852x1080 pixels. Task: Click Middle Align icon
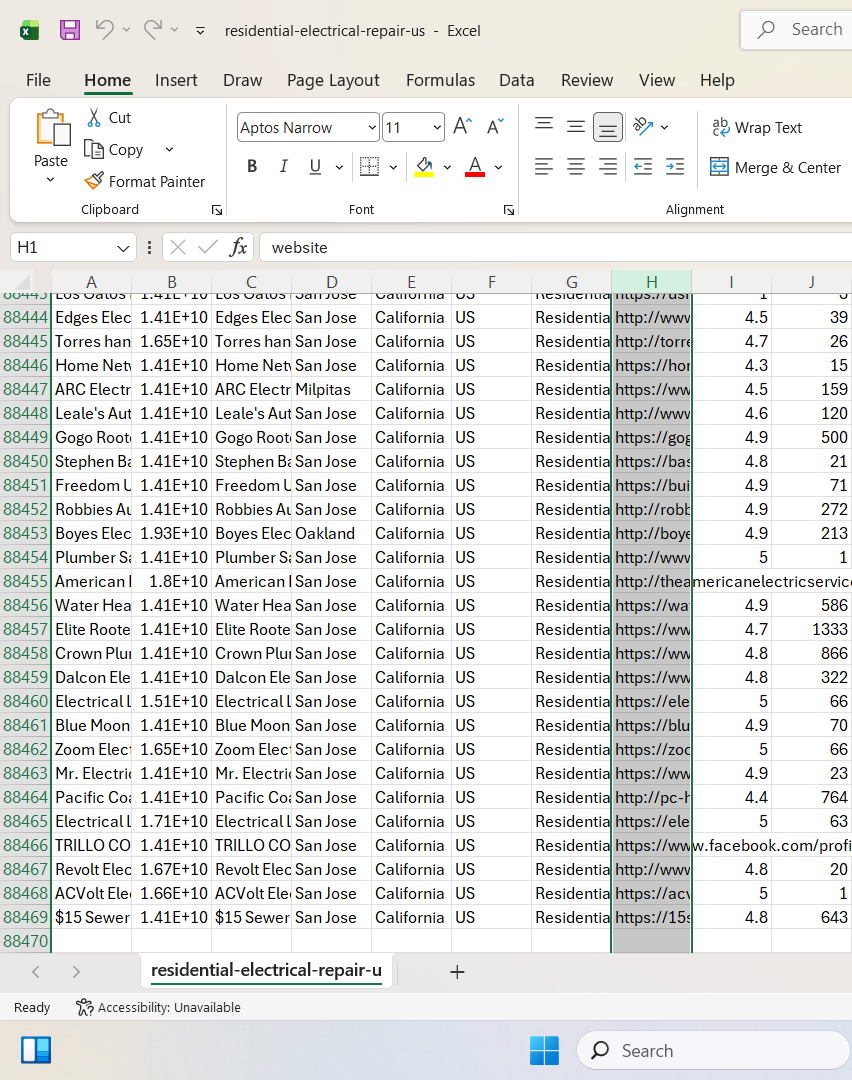576,126
